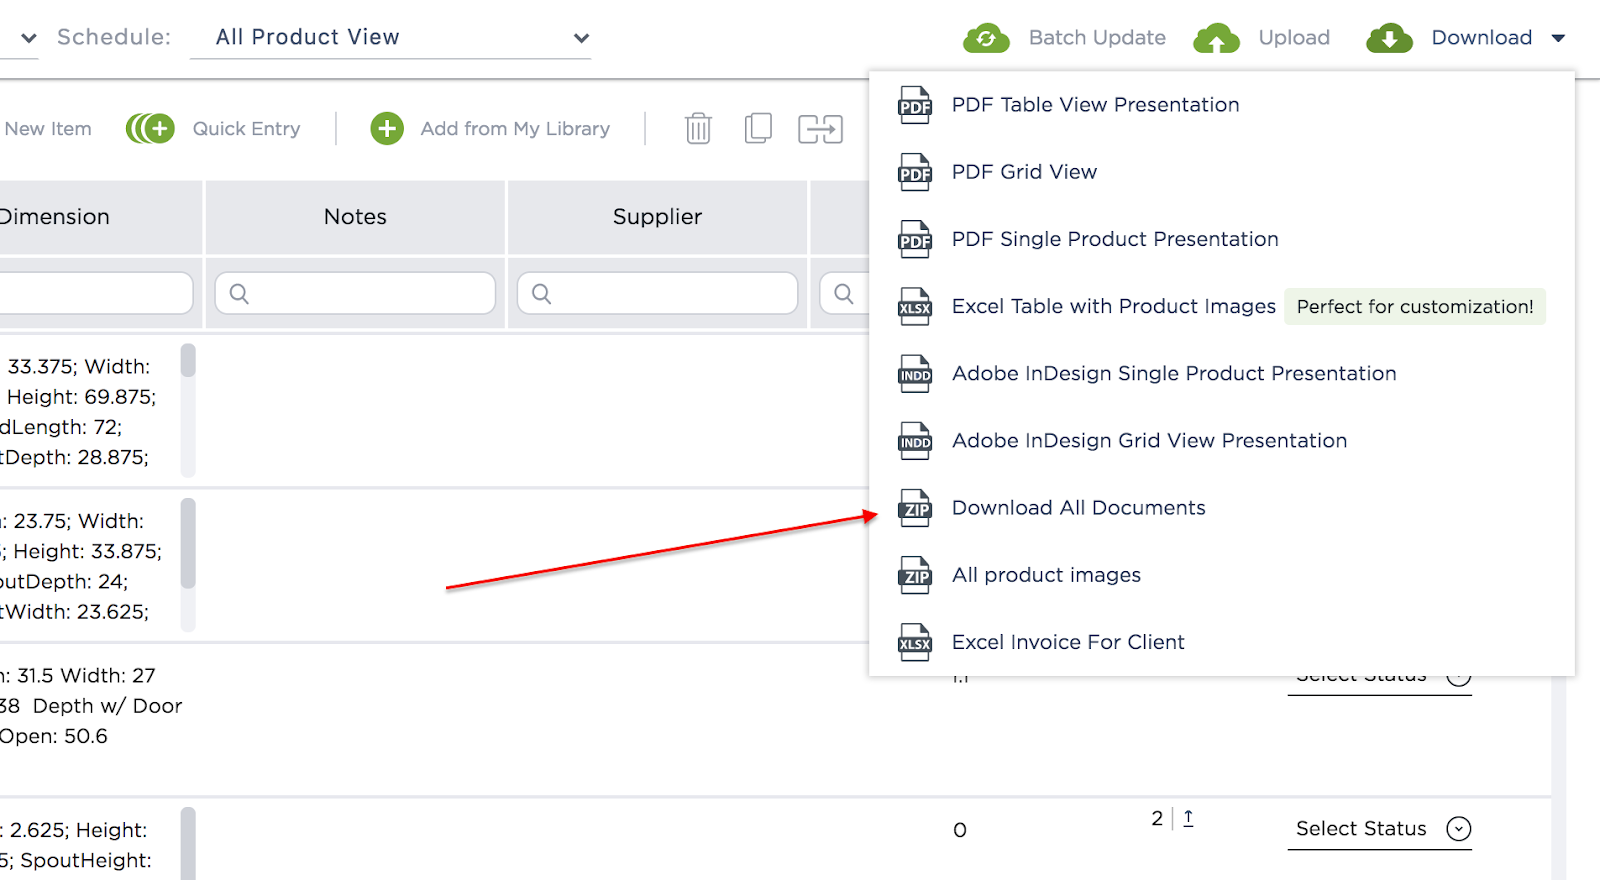Viewport: 1600px width, 880px height.
Task: Click the New Item button
Action: (47, 129)
